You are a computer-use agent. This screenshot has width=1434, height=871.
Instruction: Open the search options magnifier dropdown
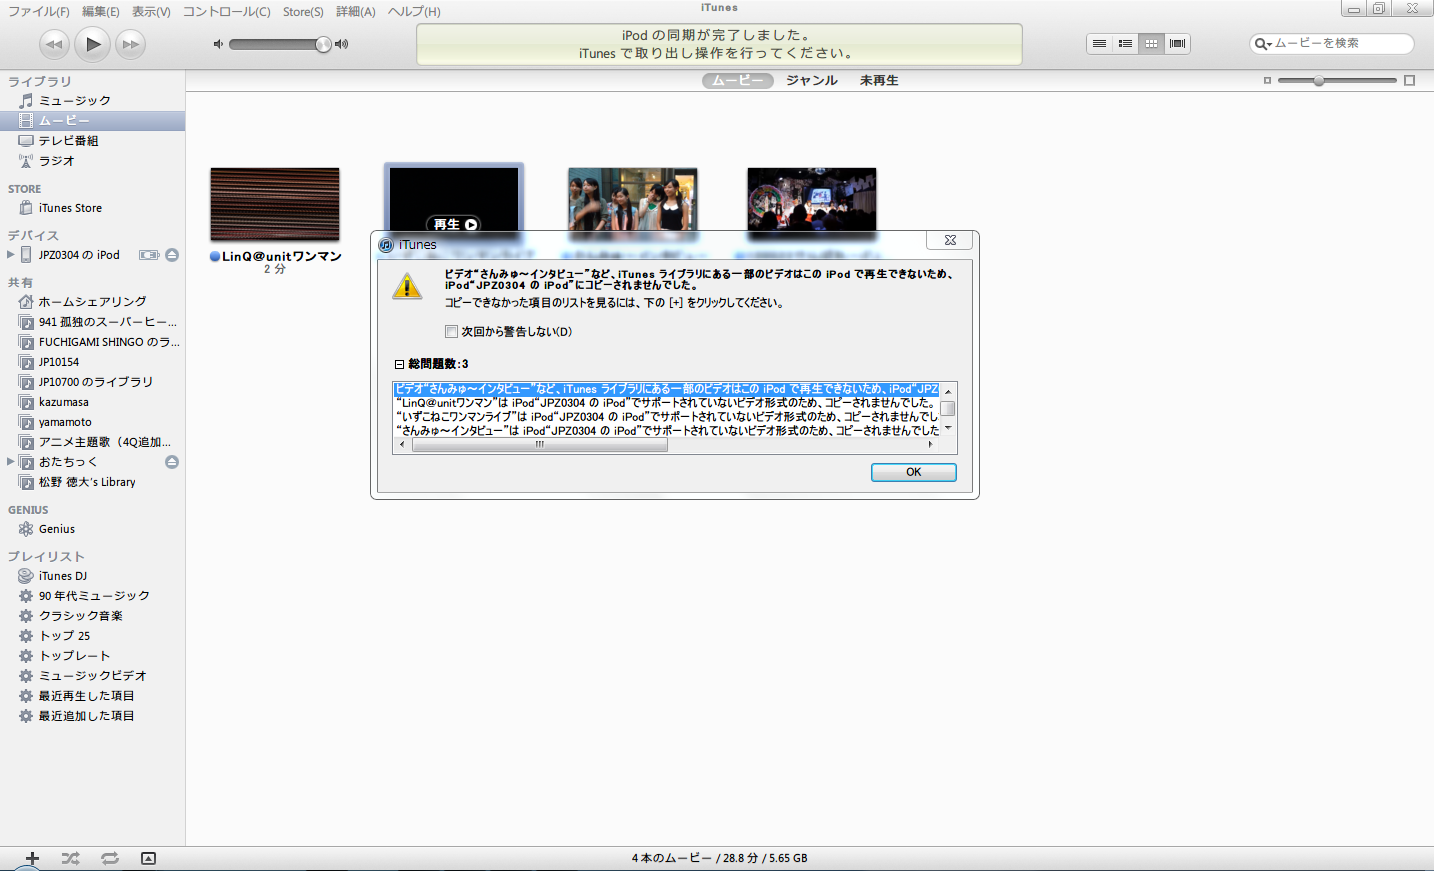[1263, 44]
